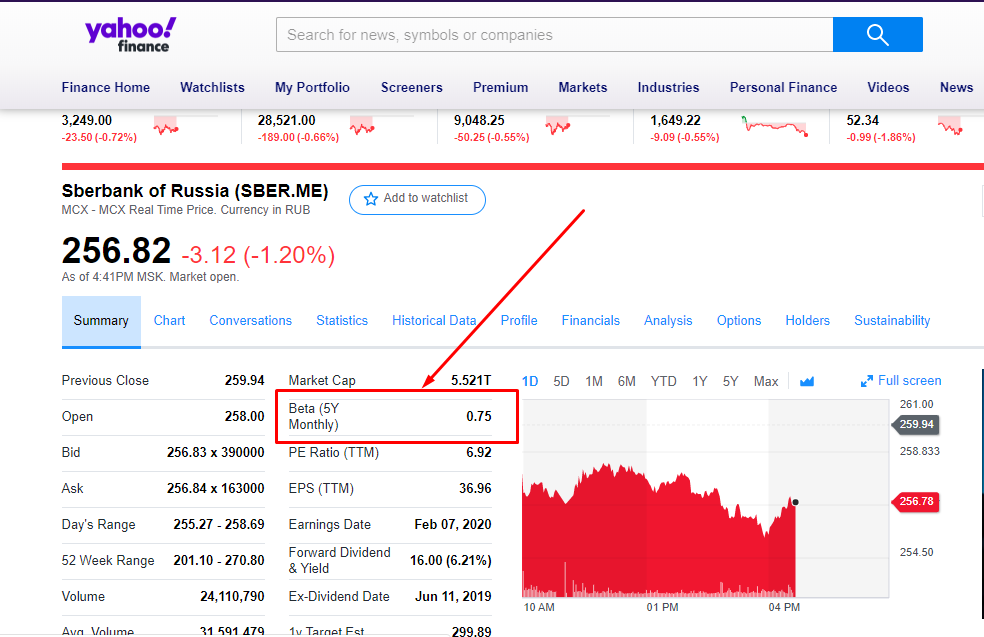
Task: Click the Forward Dividend & Yield label
Action: pos(340,560)
